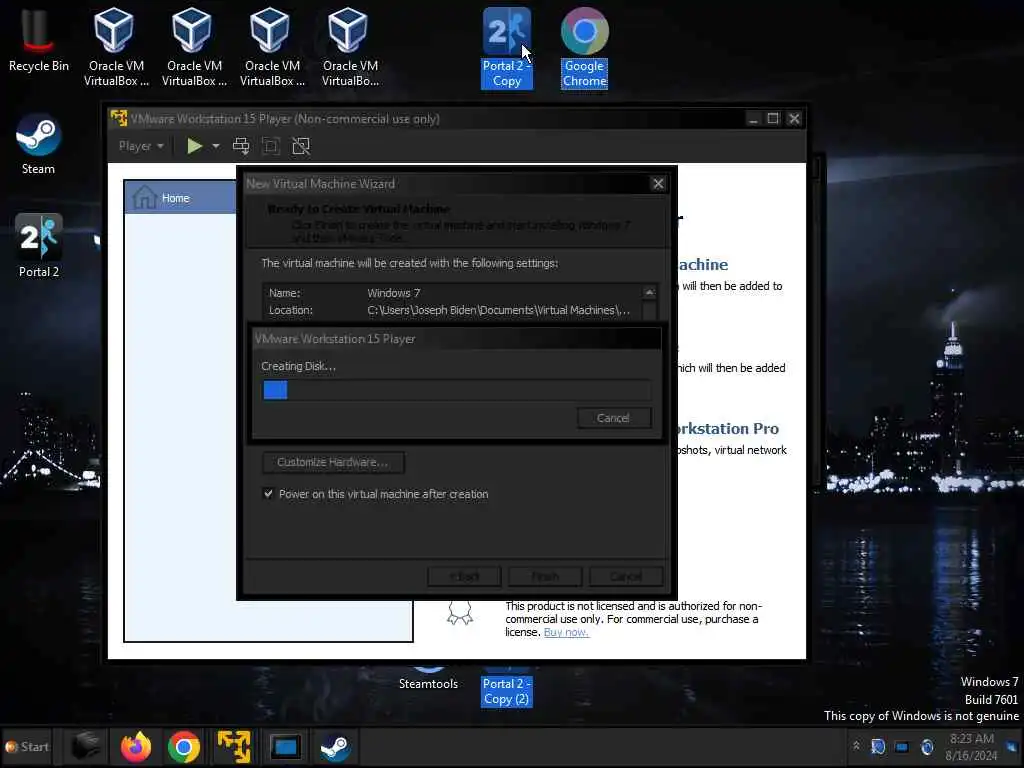Viewport: 1024px width, 768px height.
Task: Select the Portal 2 - Copy (2) desktop icon
Action: (506, 691)
